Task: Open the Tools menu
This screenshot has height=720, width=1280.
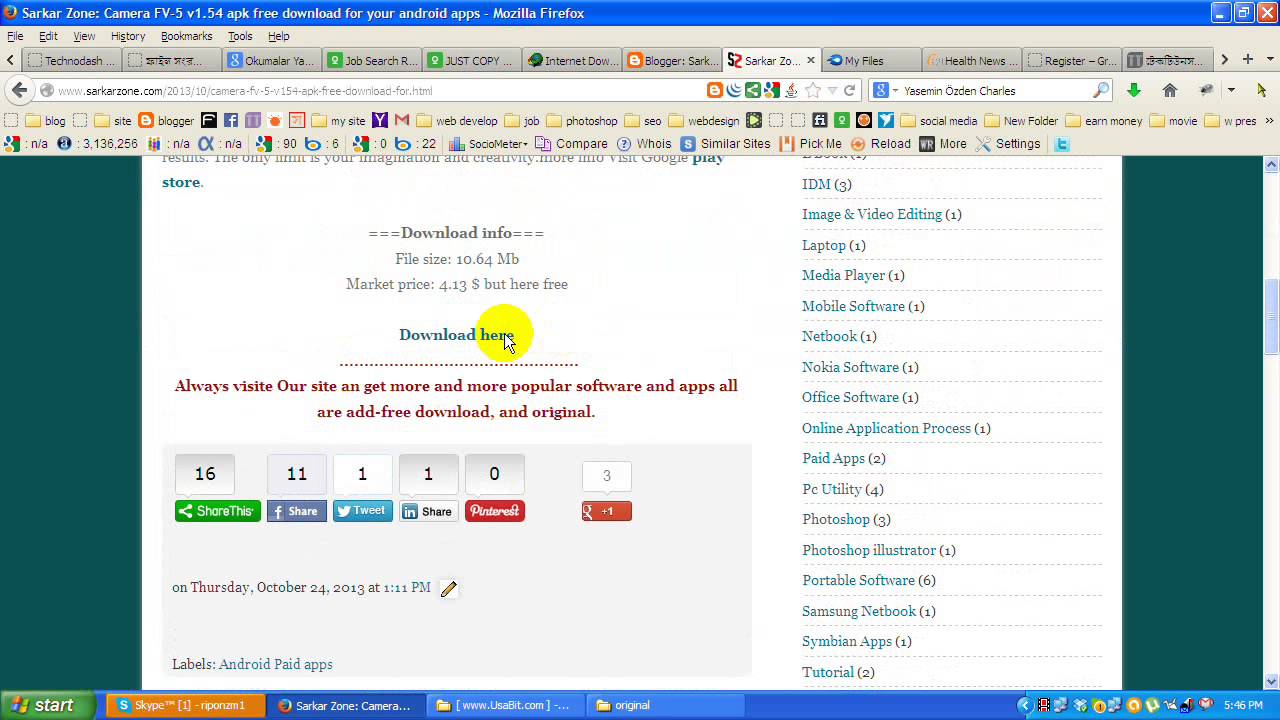Action: click(240, 36)
